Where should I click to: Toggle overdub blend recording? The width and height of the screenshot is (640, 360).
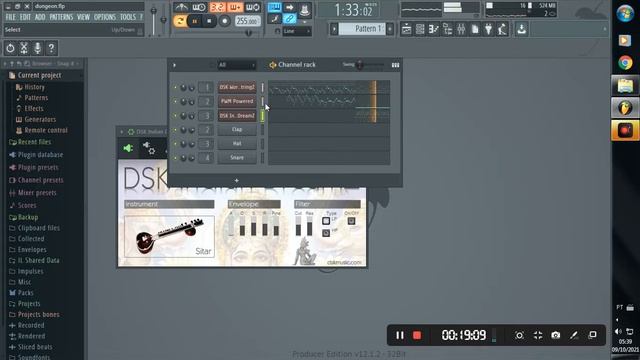(235, 7)
